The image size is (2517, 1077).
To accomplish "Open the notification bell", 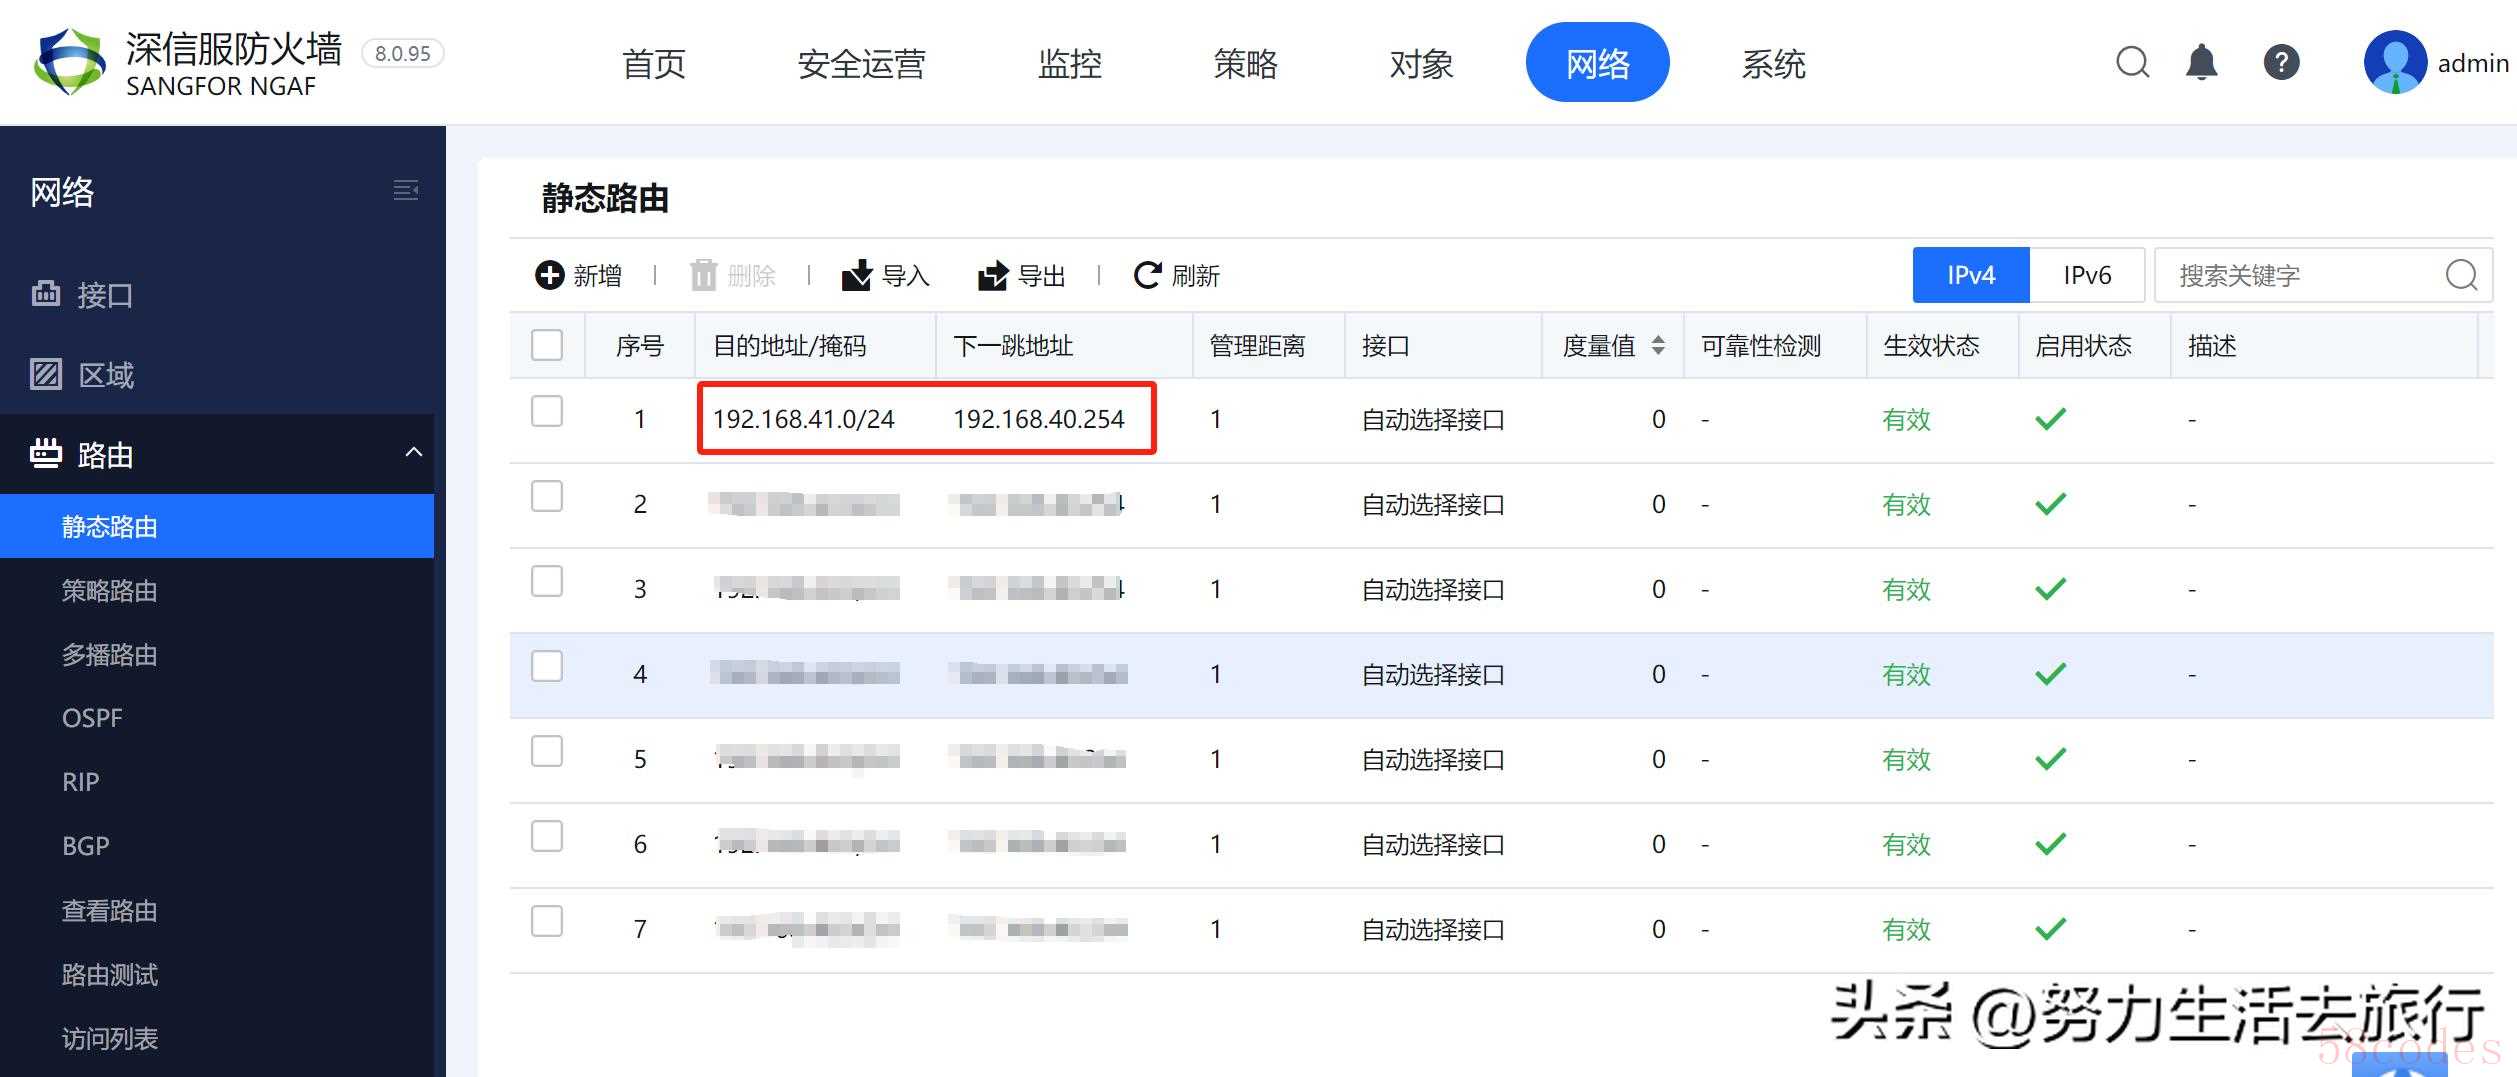I will [2201, 63].
